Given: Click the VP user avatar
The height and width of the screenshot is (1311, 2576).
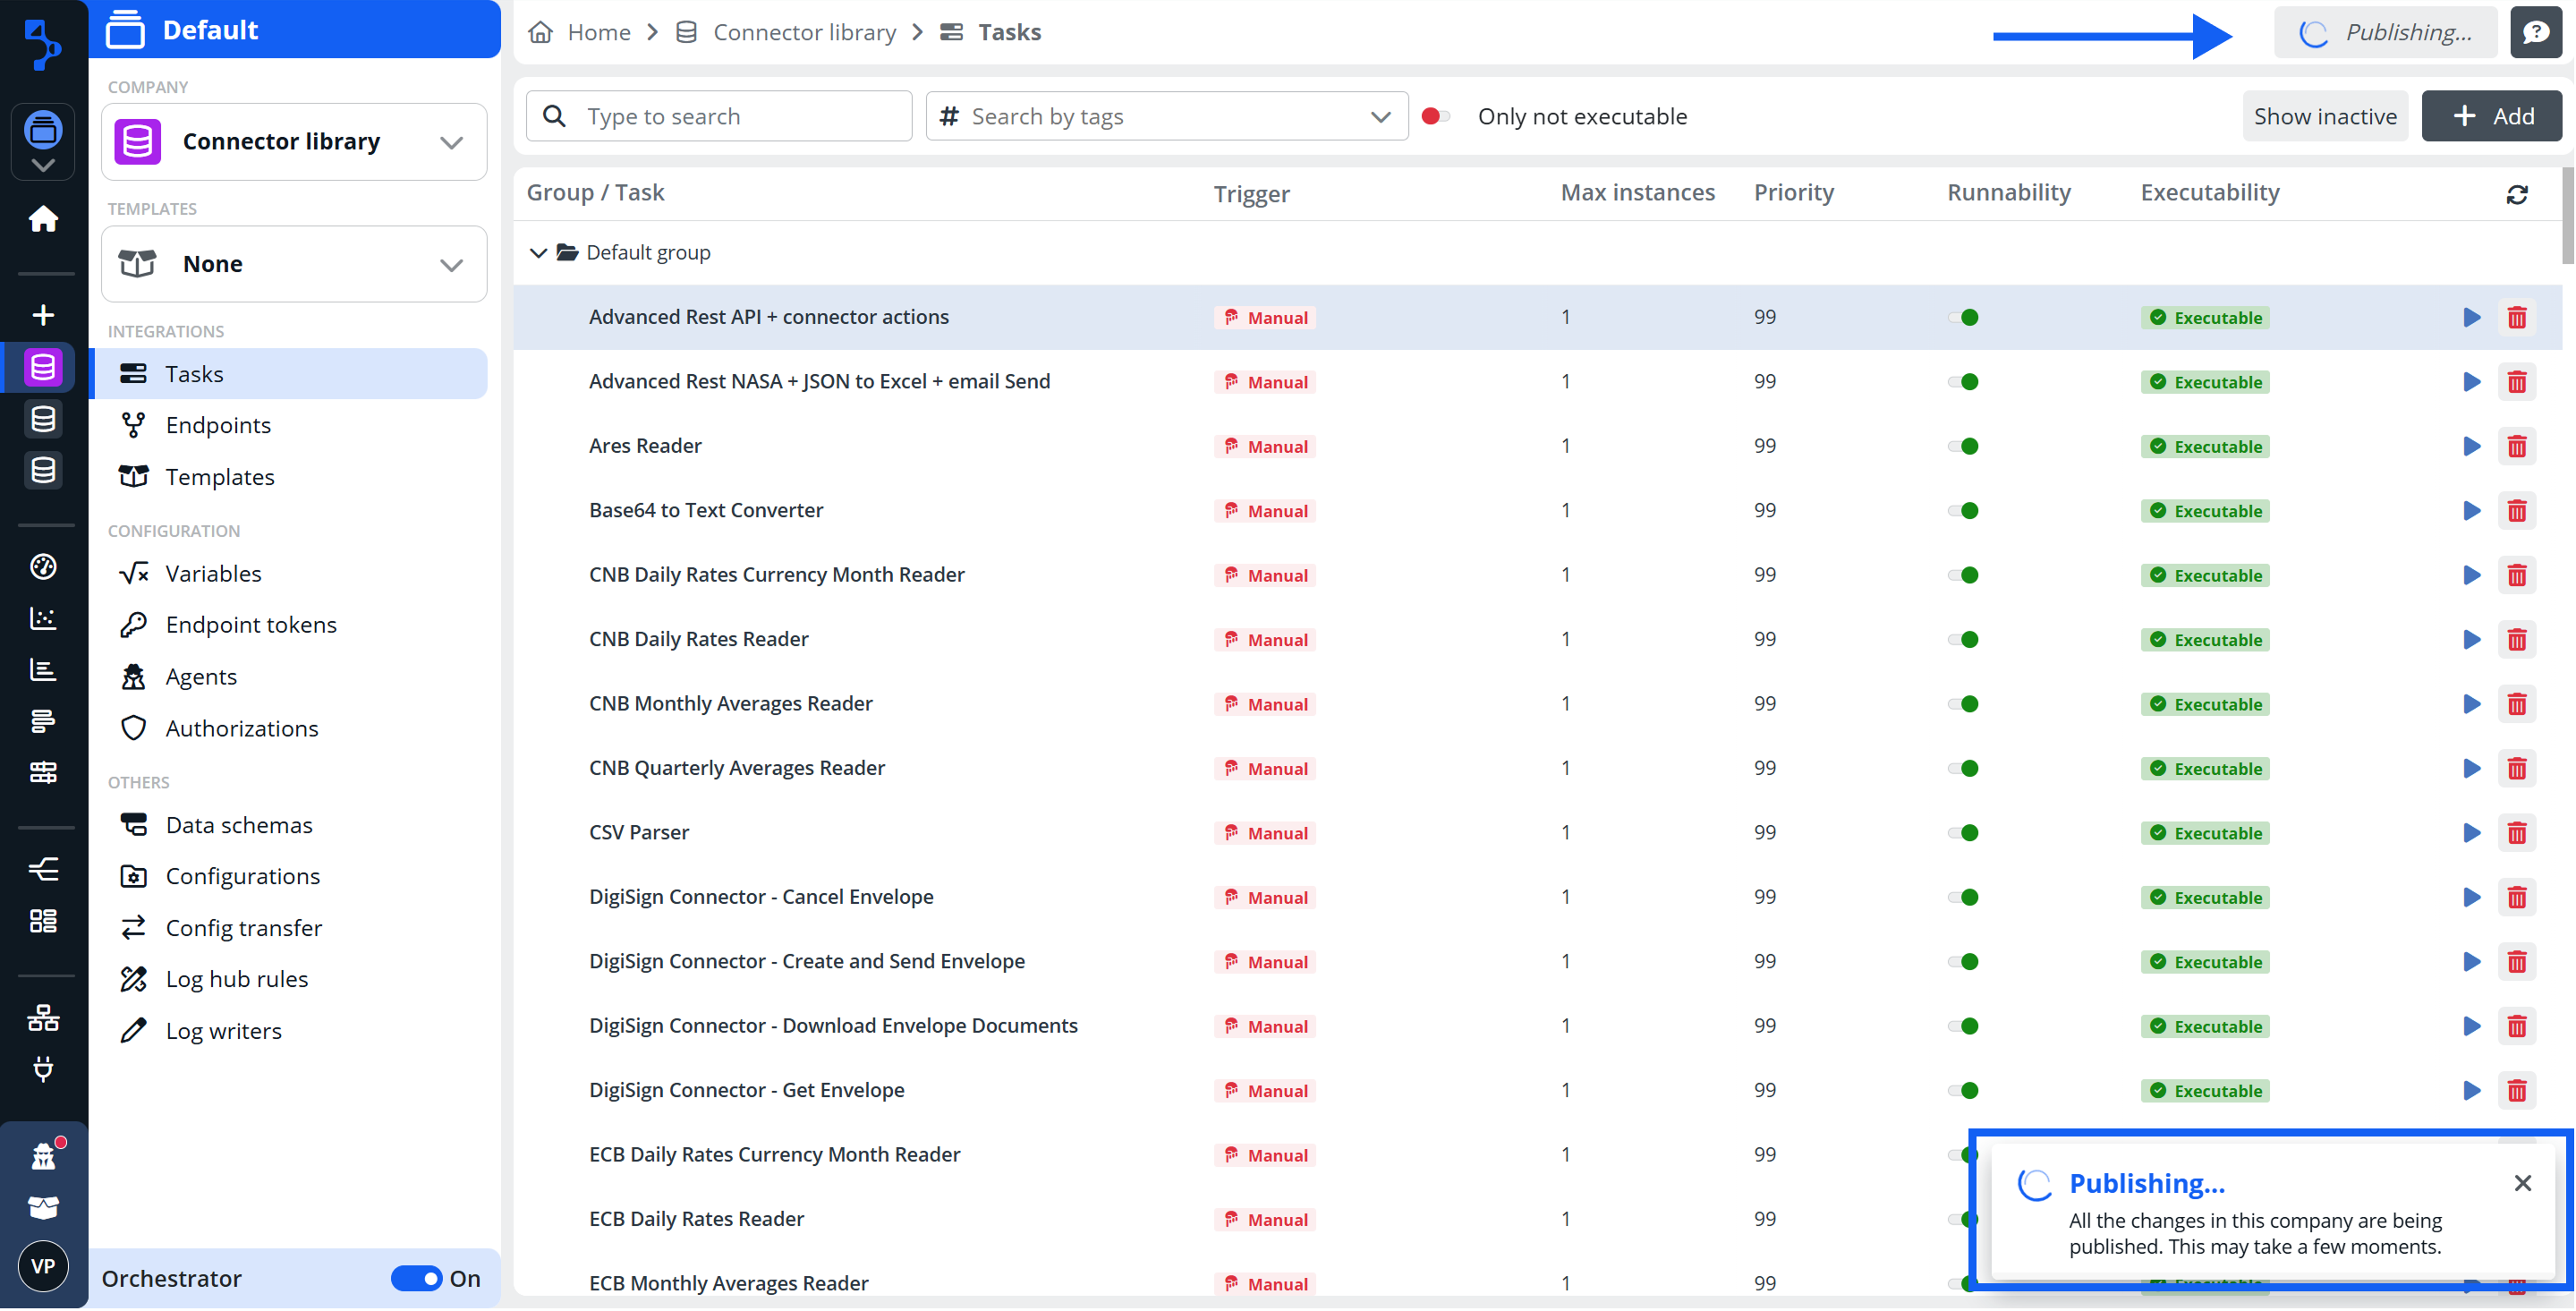Looking at the screenshot, I should tap(43, 1265).
